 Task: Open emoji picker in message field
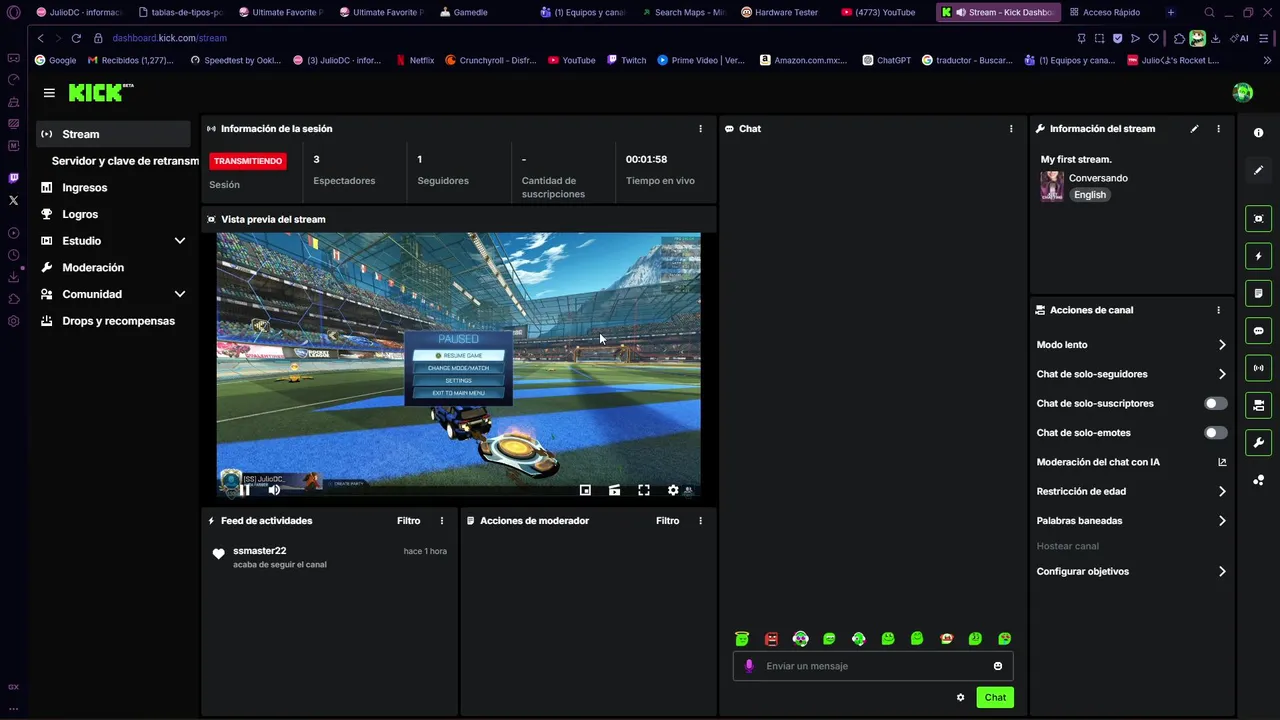(x=998, y=666)
